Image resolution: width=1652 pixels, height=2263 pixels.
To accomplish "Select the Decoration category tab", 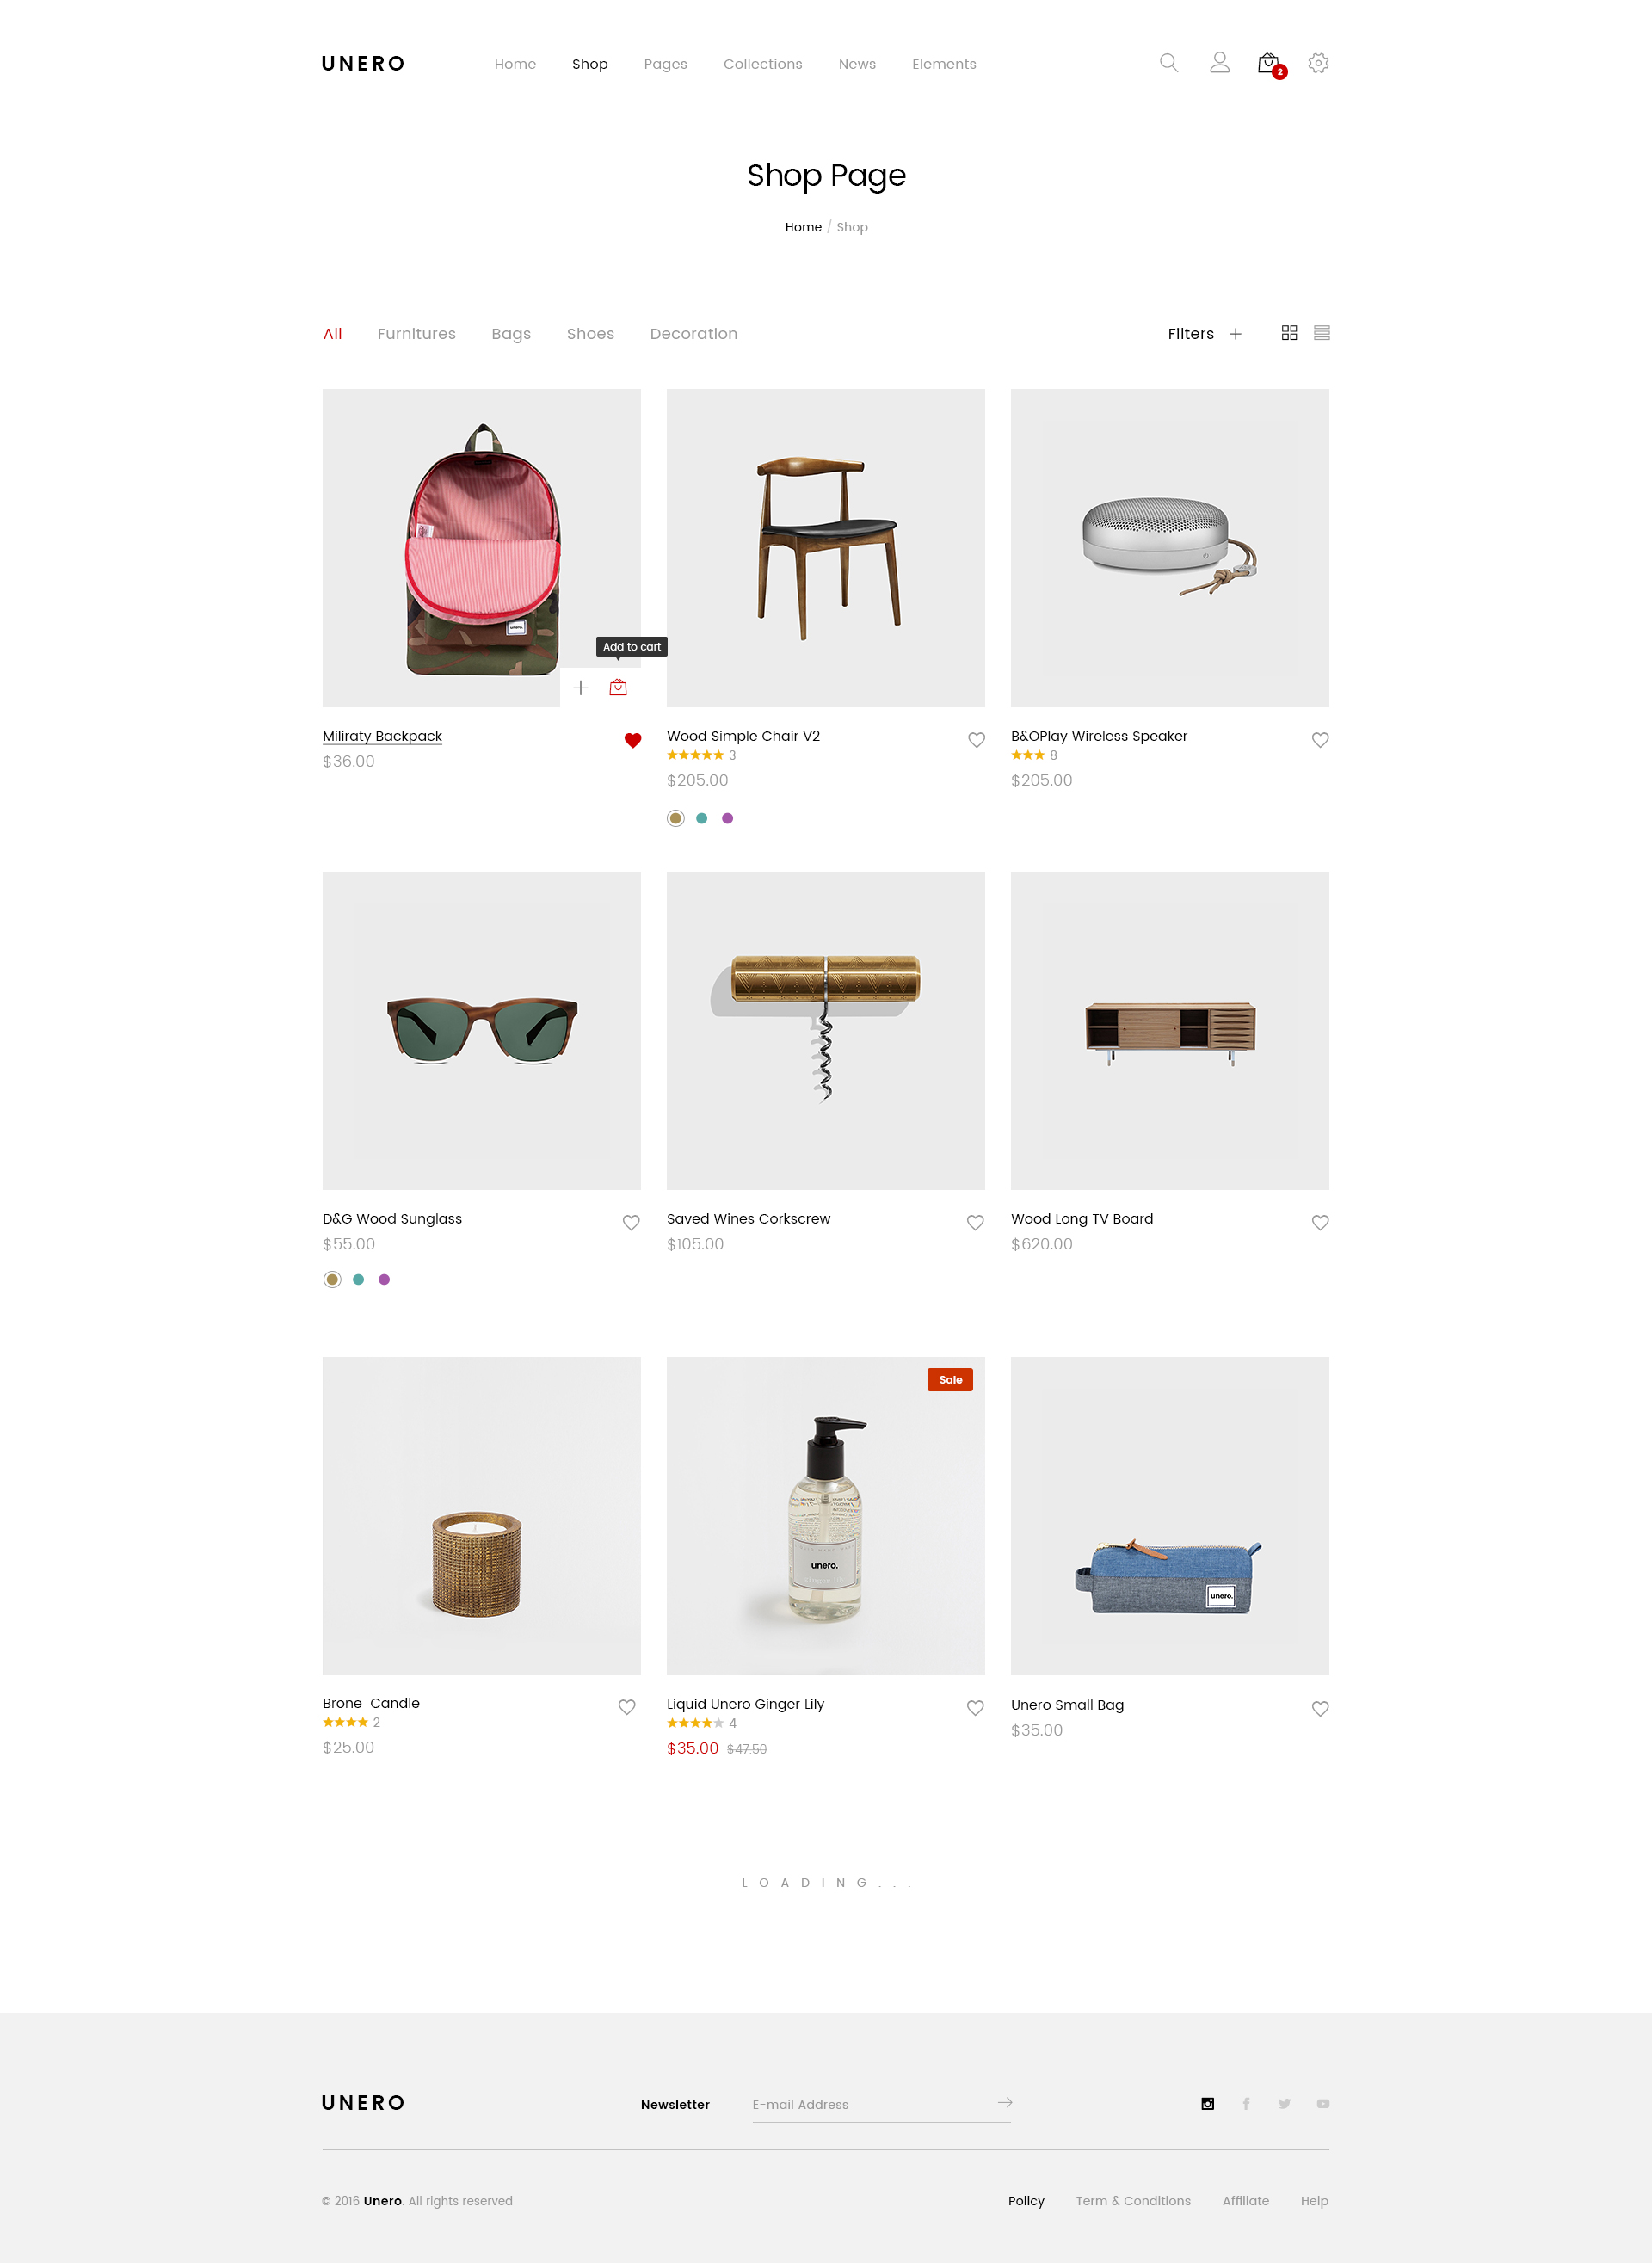I will click(x=693, y=334).
